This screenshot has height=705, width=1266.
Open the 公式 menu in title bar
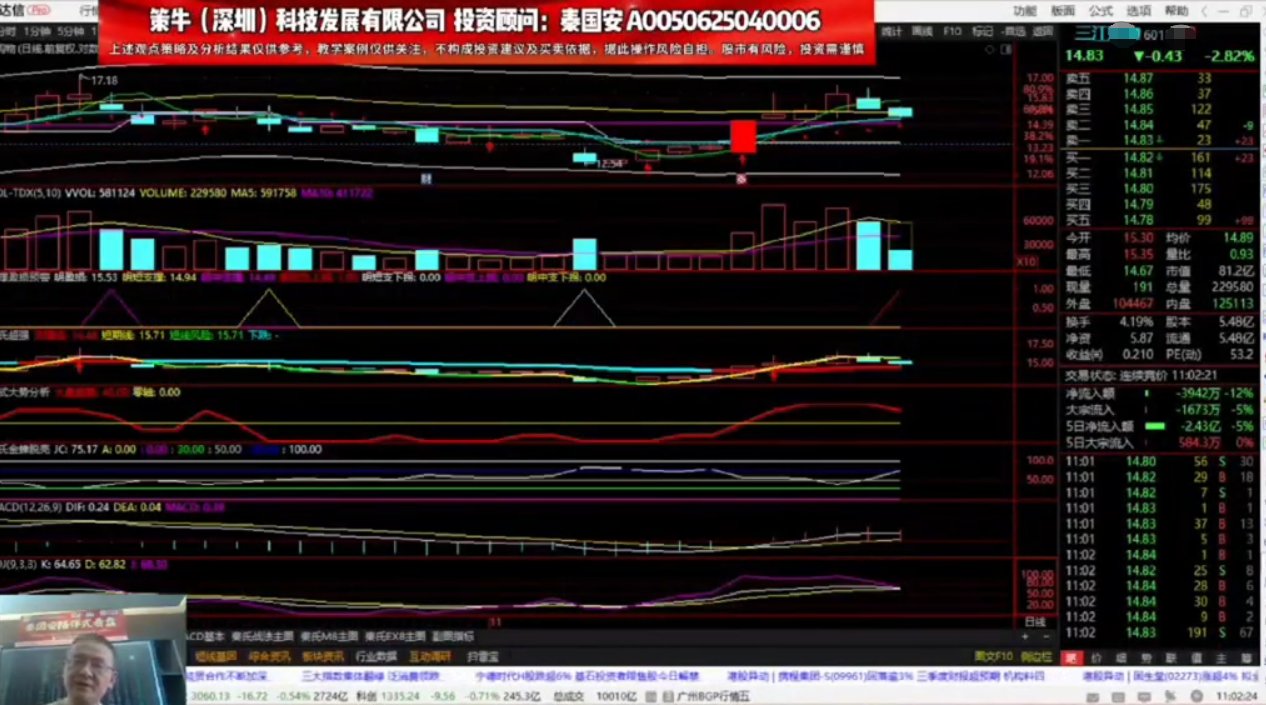(x=1100, y=10)
